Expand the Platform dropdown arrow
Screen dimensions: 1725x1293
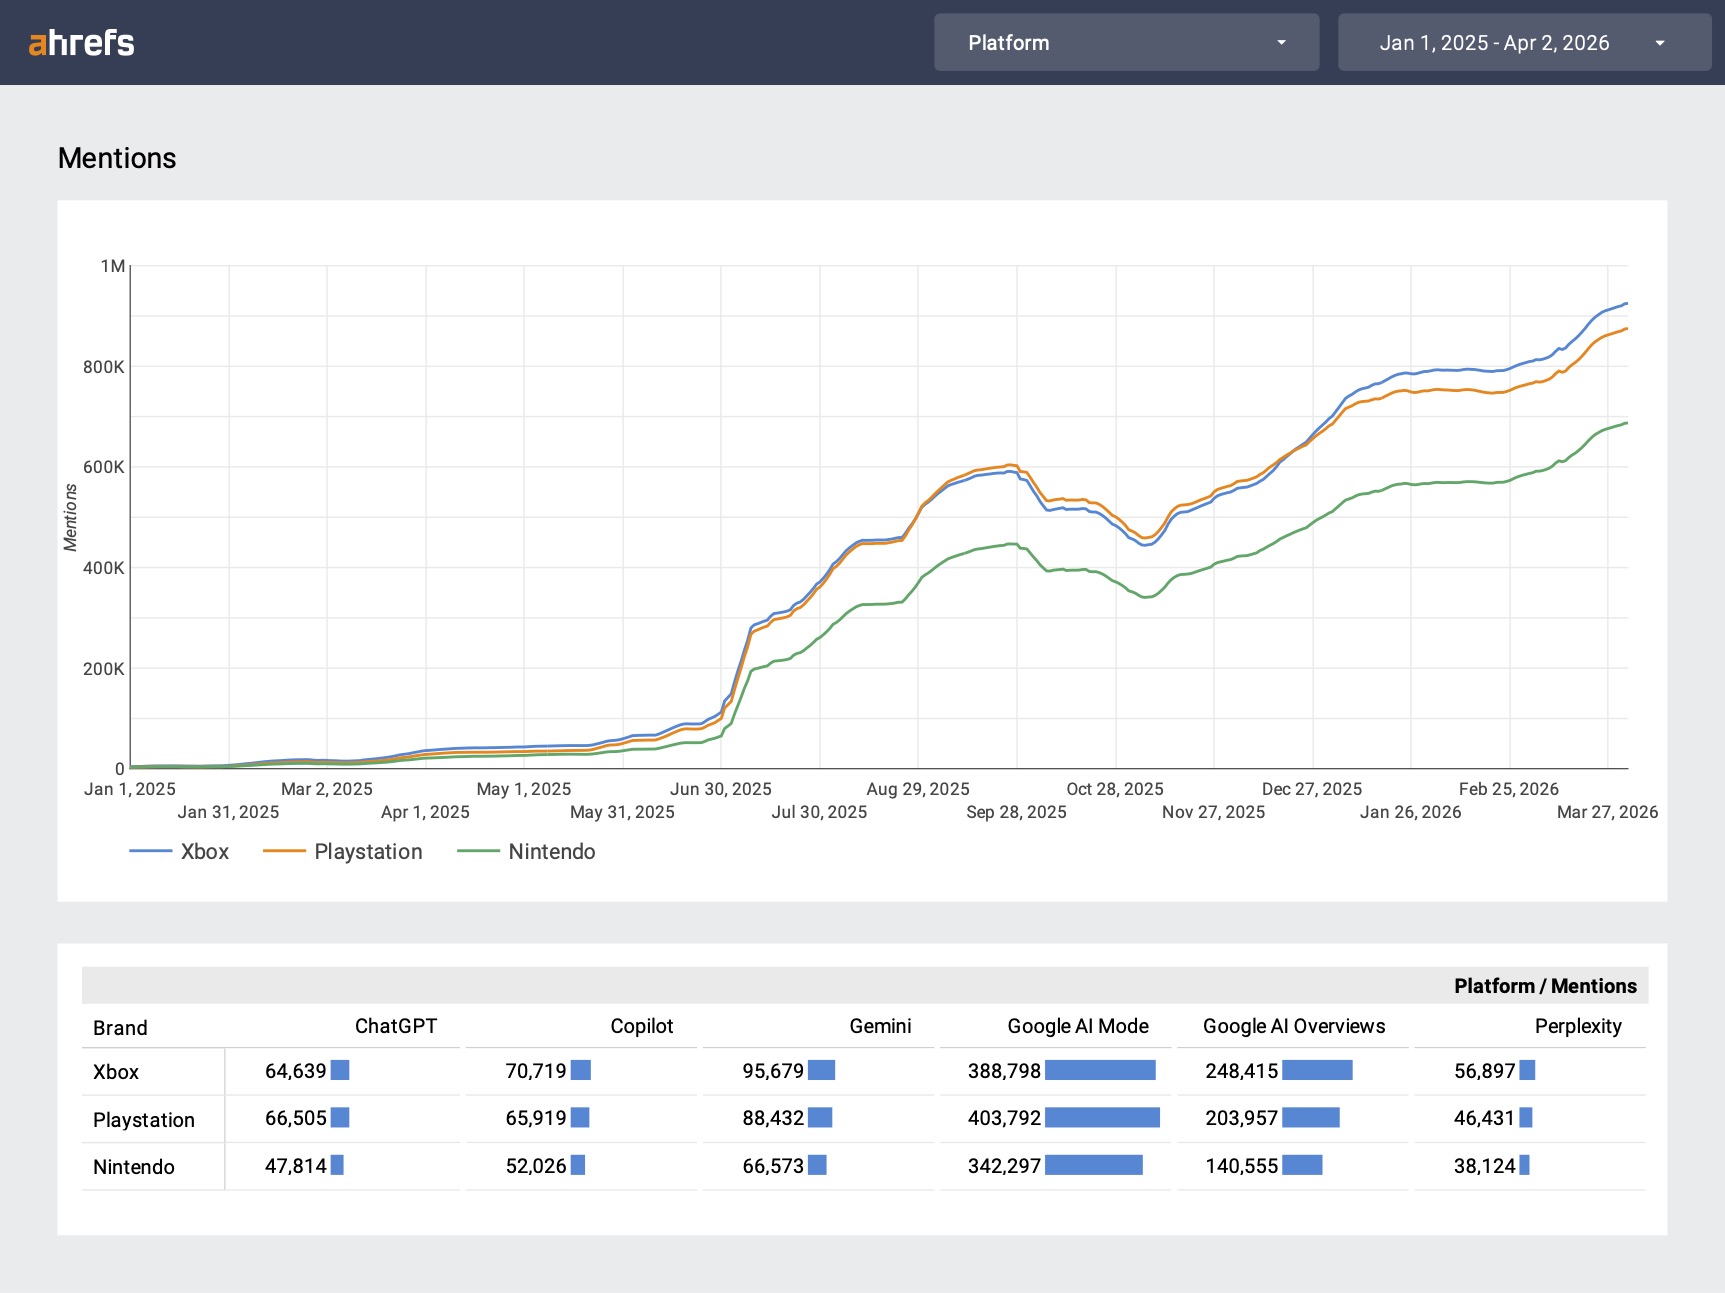pyautogui.click(x=1281, y=43)
